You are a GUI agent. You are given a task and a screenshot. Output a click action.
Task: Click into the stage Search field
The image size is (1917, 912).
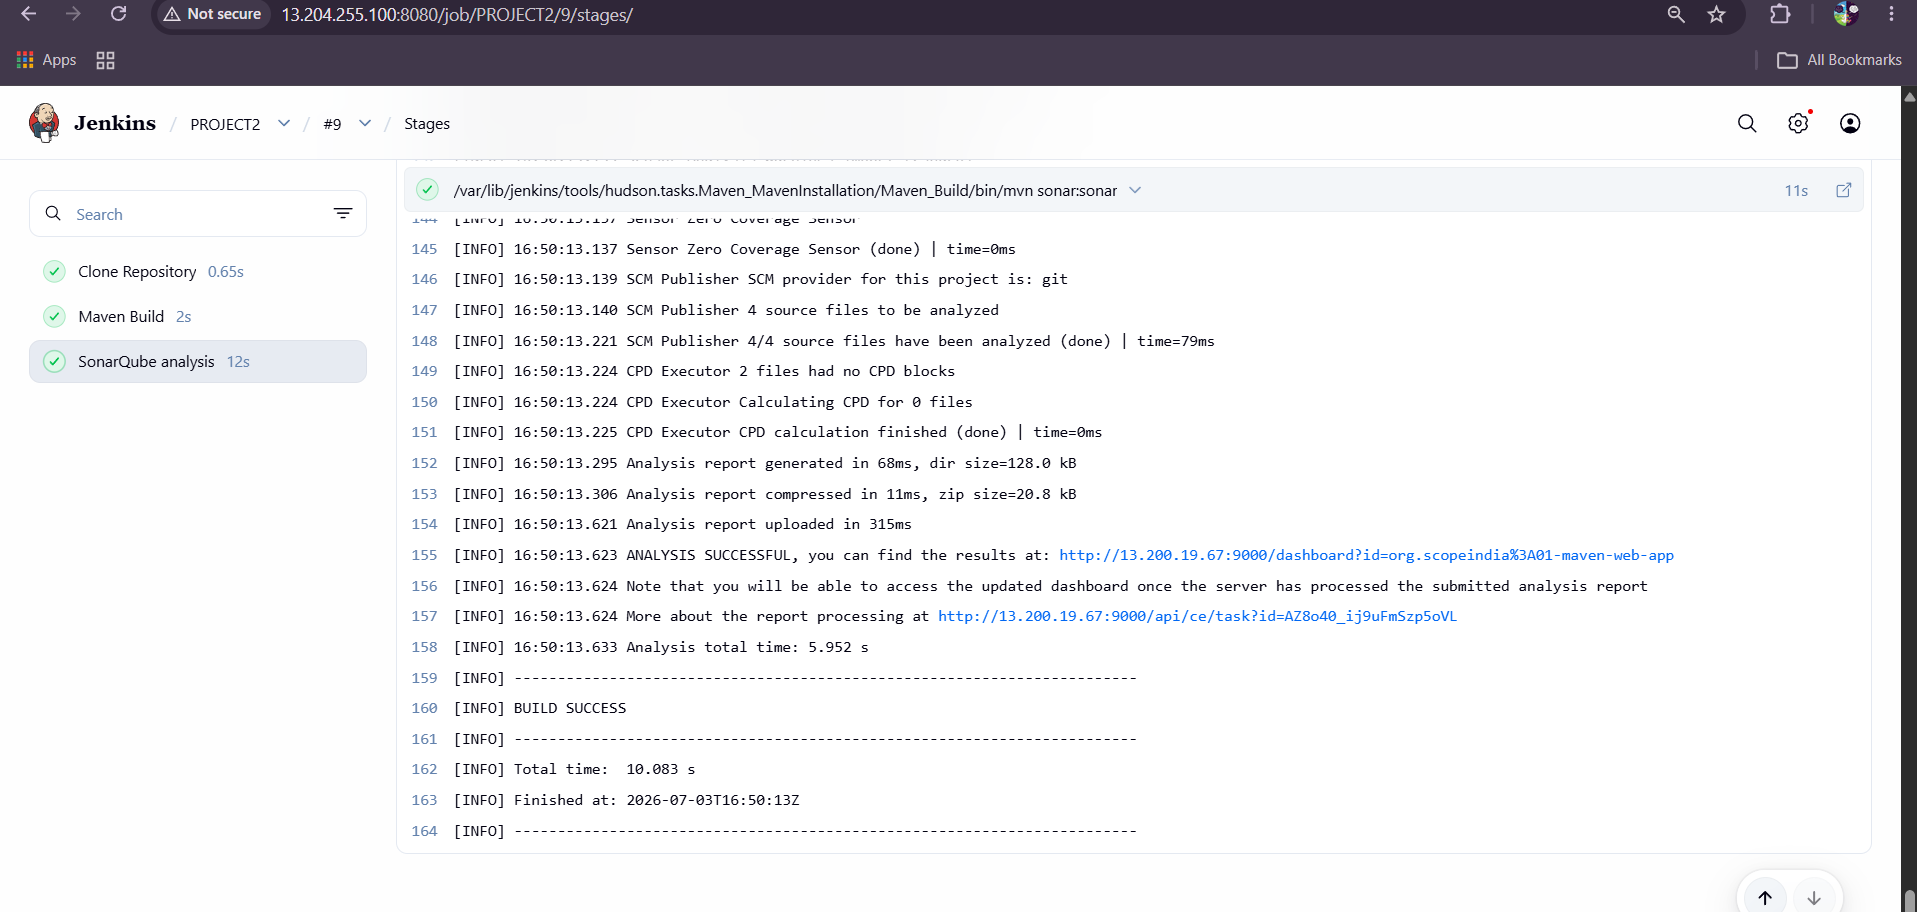pyautogui.click(x=198, y=214)
